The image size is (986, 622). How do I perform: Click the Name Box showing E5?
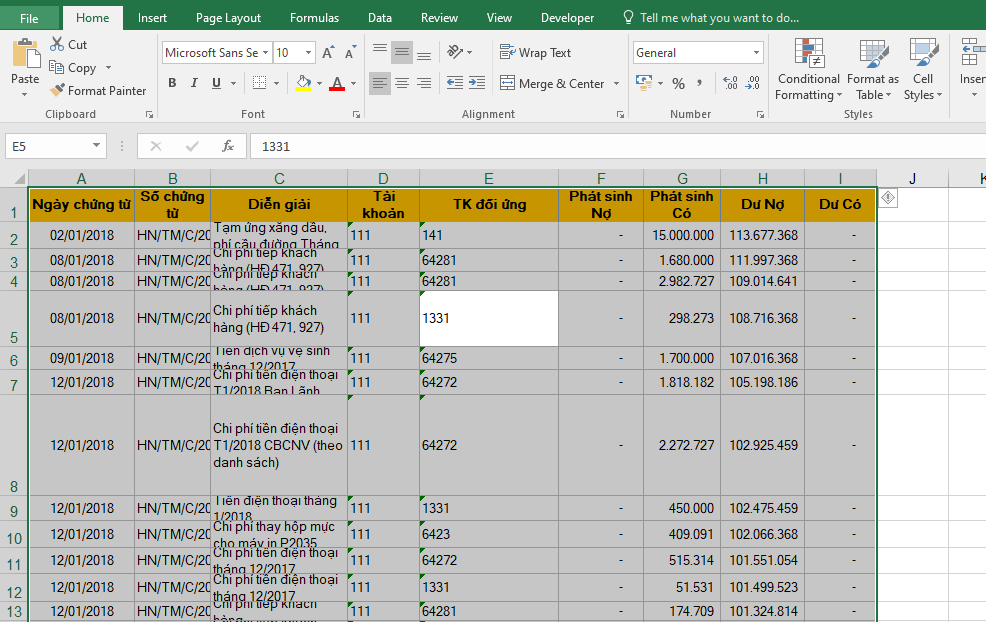[48, 146]
